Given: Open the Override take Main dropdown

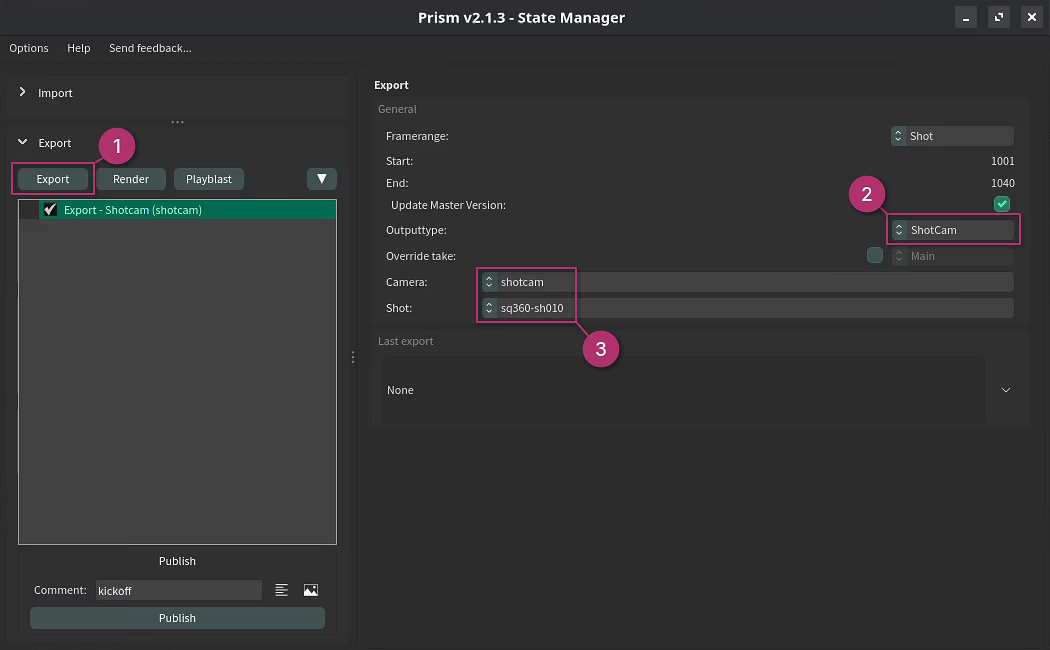Looking at the screenshot, I should [x=952, y=256].
